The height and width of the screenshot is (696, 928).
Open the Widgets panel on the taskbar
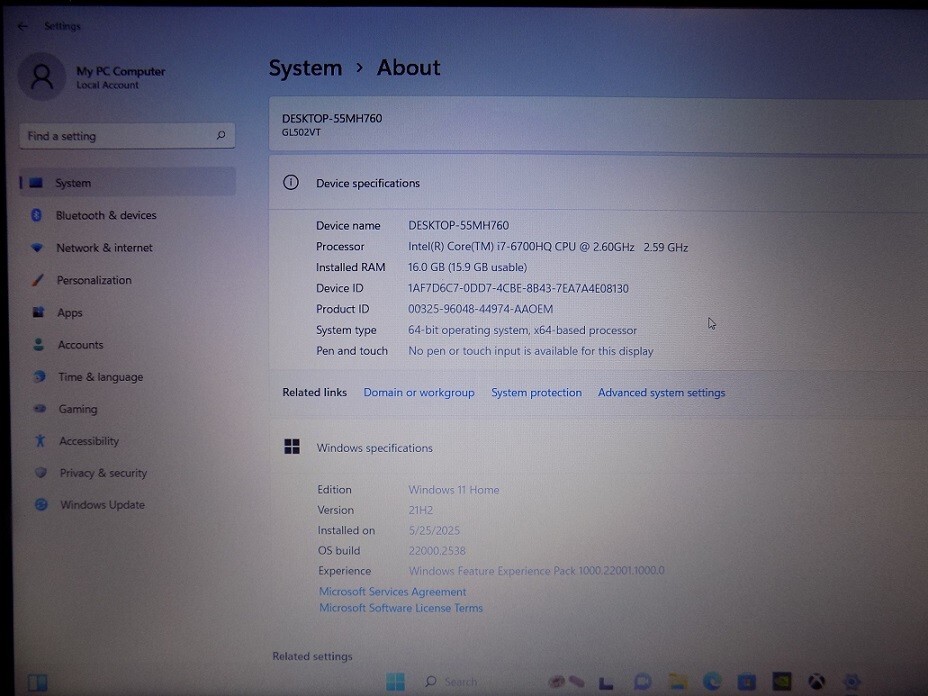pos(37,683)
